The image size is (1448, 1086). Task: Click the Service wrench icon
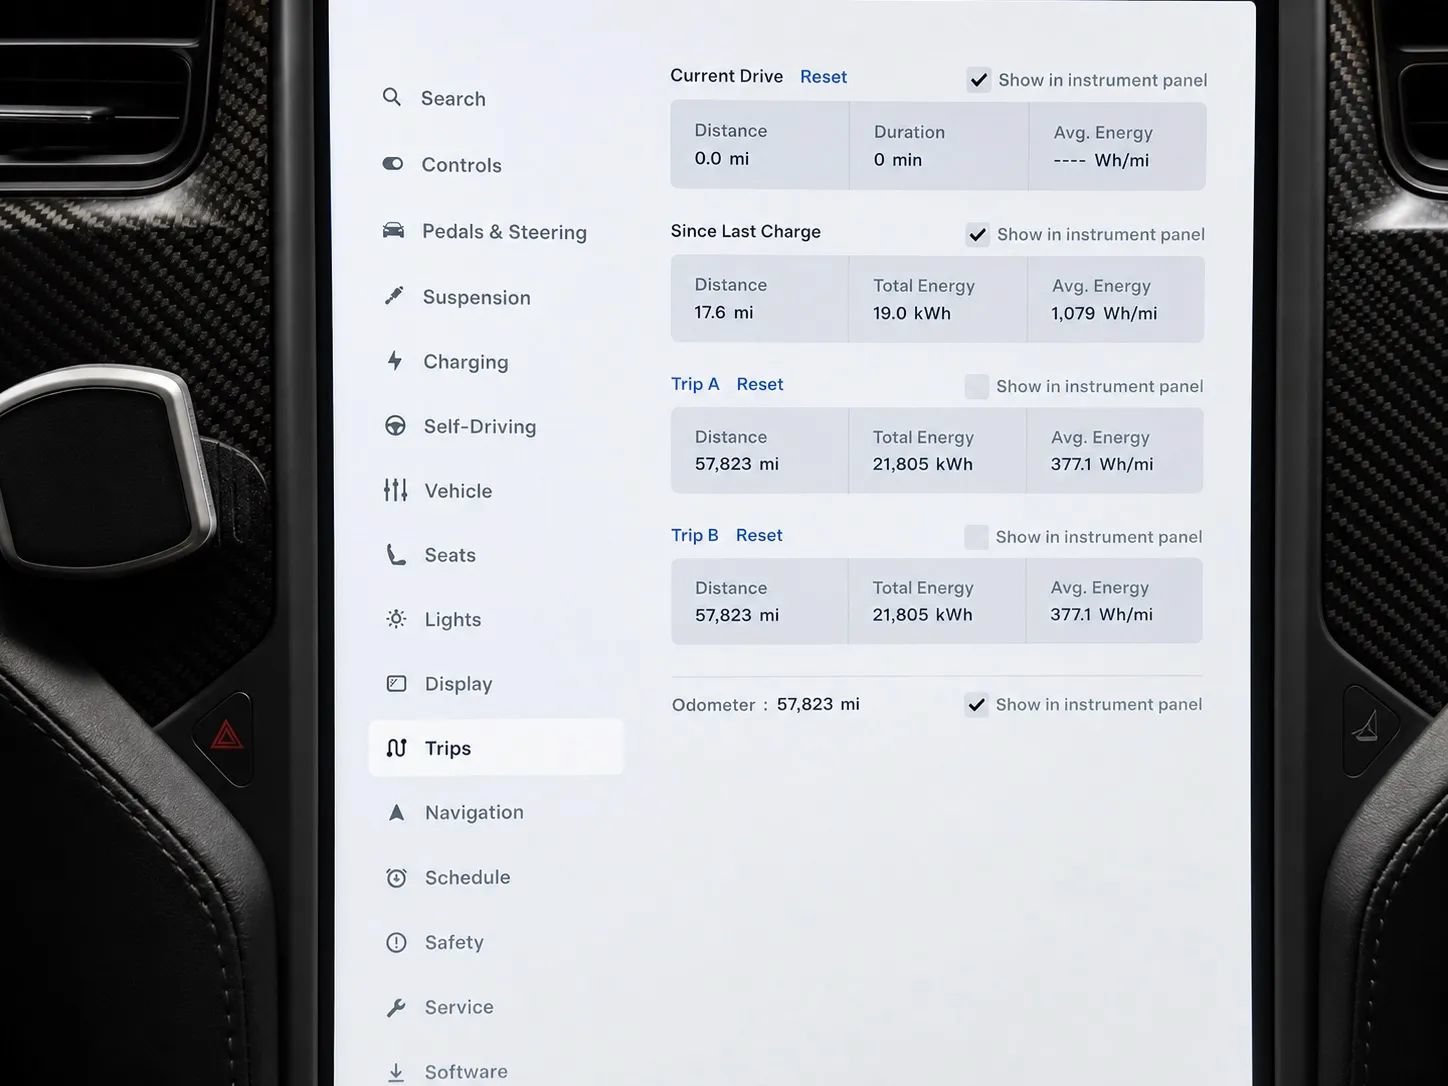(x=396, y=1007)
